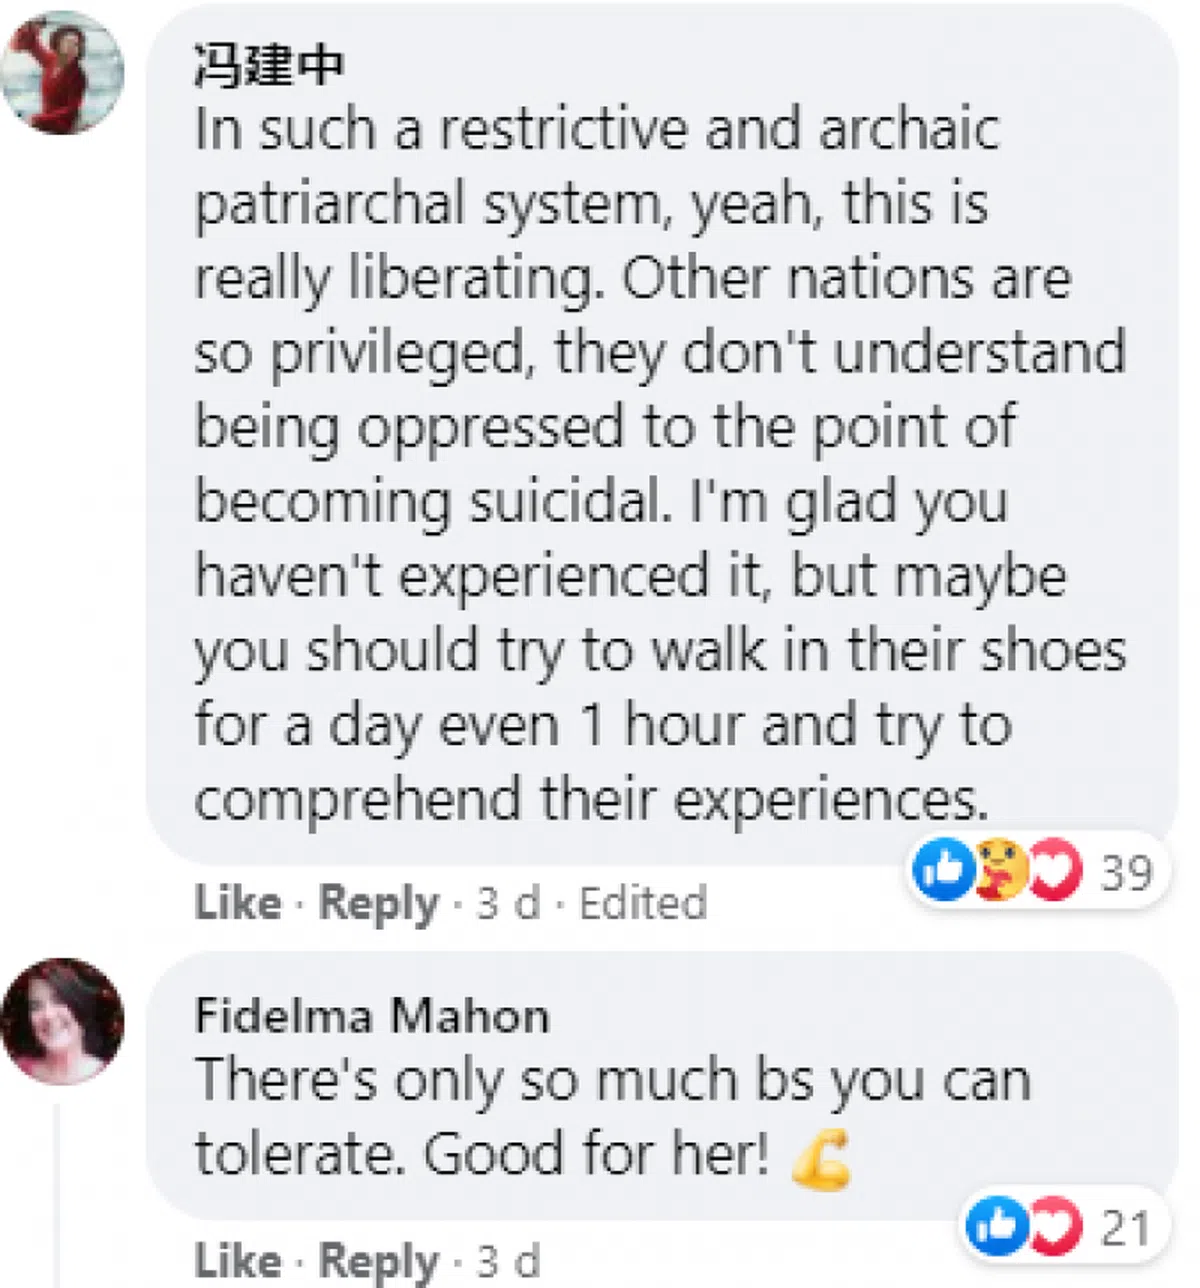Click the thumbs-up reaction icon beside 39

click(941, 870)
